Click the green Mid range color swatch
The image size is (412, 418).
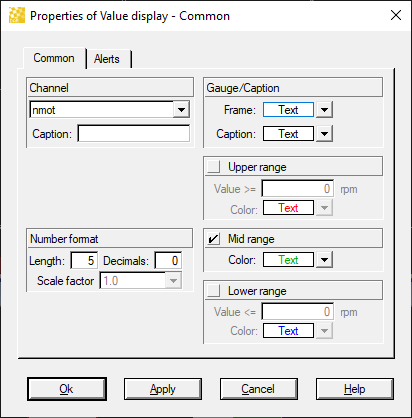coord(288,260)
